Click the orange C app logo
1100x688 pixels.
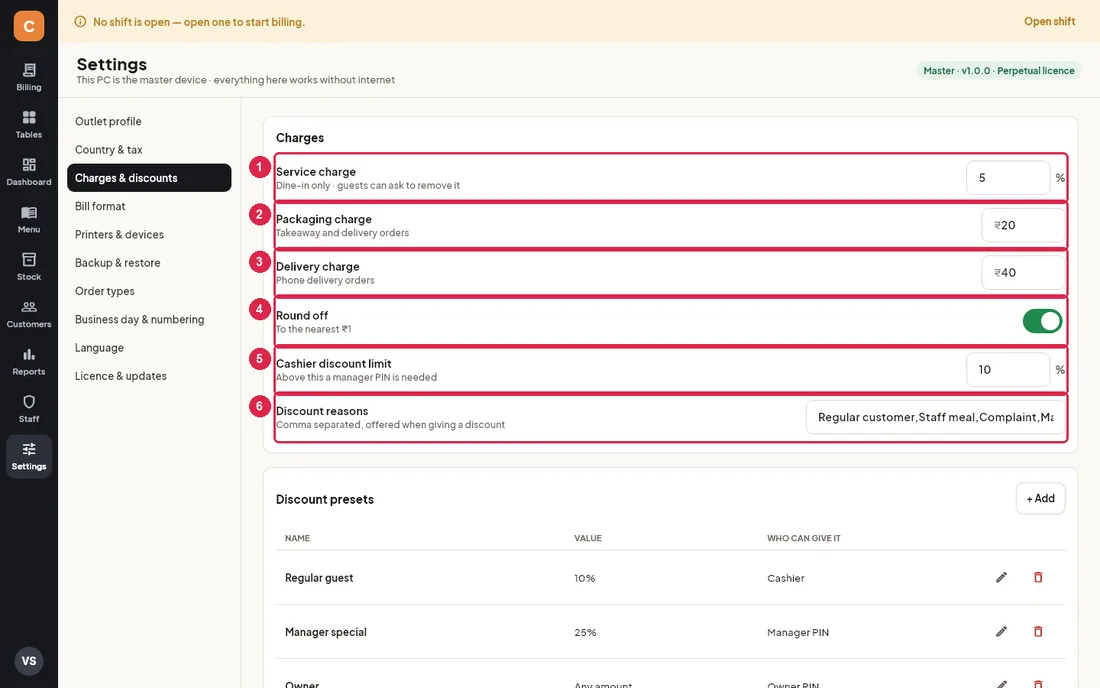pos(29,26)
